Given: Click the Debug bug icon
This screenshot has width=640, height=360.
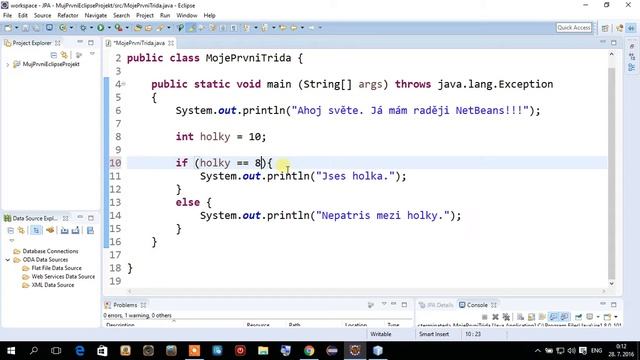Looking at the screenshot, I should (83, 28).
